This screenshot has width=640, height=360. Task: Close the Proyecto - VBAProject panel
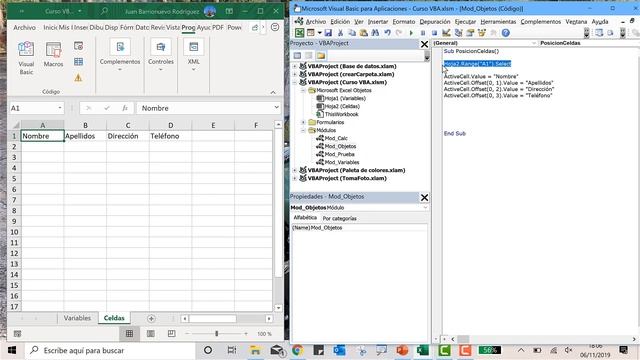pos(424,44)
